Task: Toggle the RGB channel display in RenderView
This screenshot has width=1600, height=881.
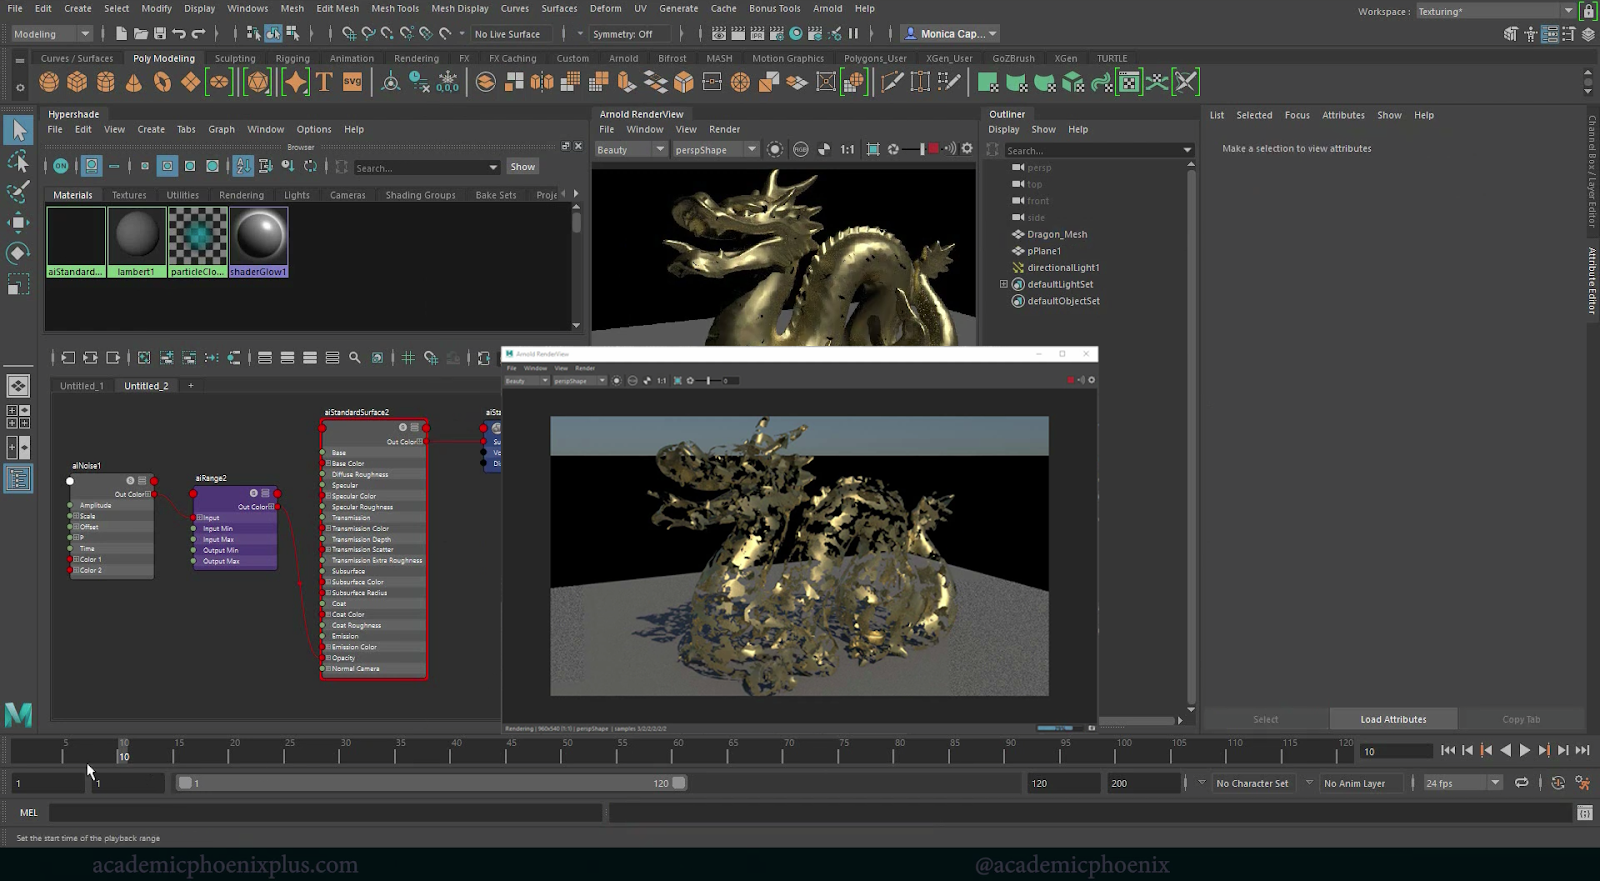Action: [800, 149]
